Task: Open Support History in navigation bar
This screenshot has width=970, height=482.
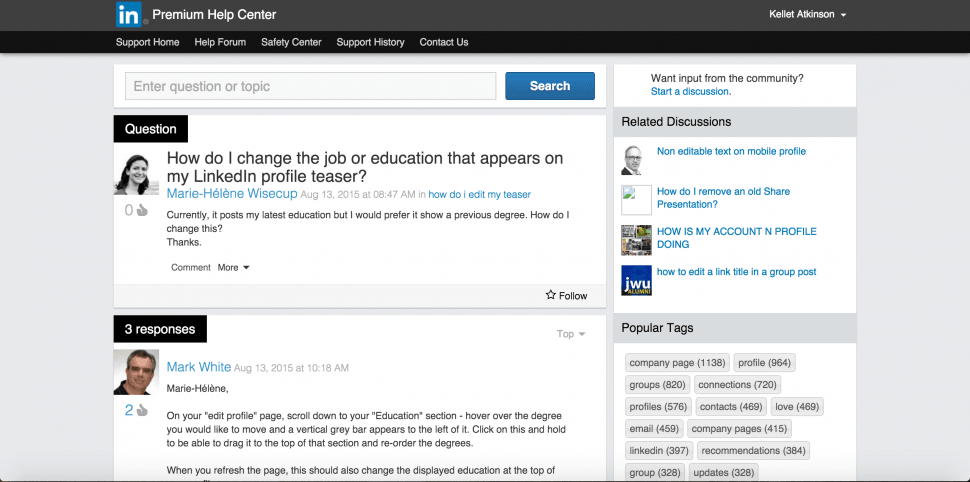Action: click(x=370, y=42)
